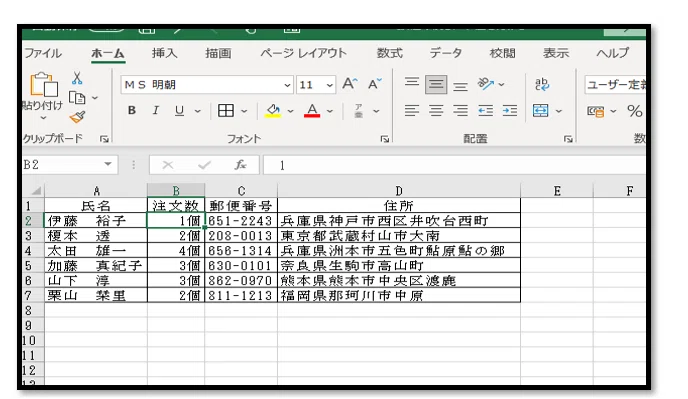
Task: Expand the underline style arrow
Action: (198, 111)
